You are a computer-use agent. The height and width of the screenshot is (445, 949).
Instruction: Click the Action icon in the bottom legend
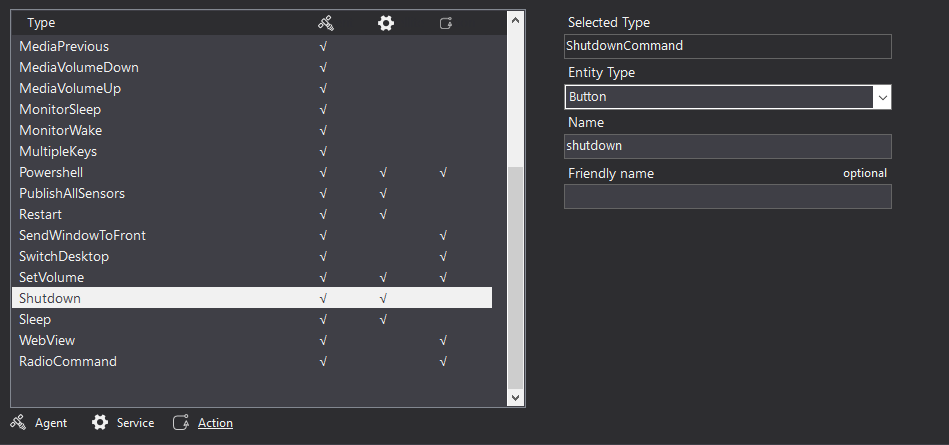tap(181, 423)
